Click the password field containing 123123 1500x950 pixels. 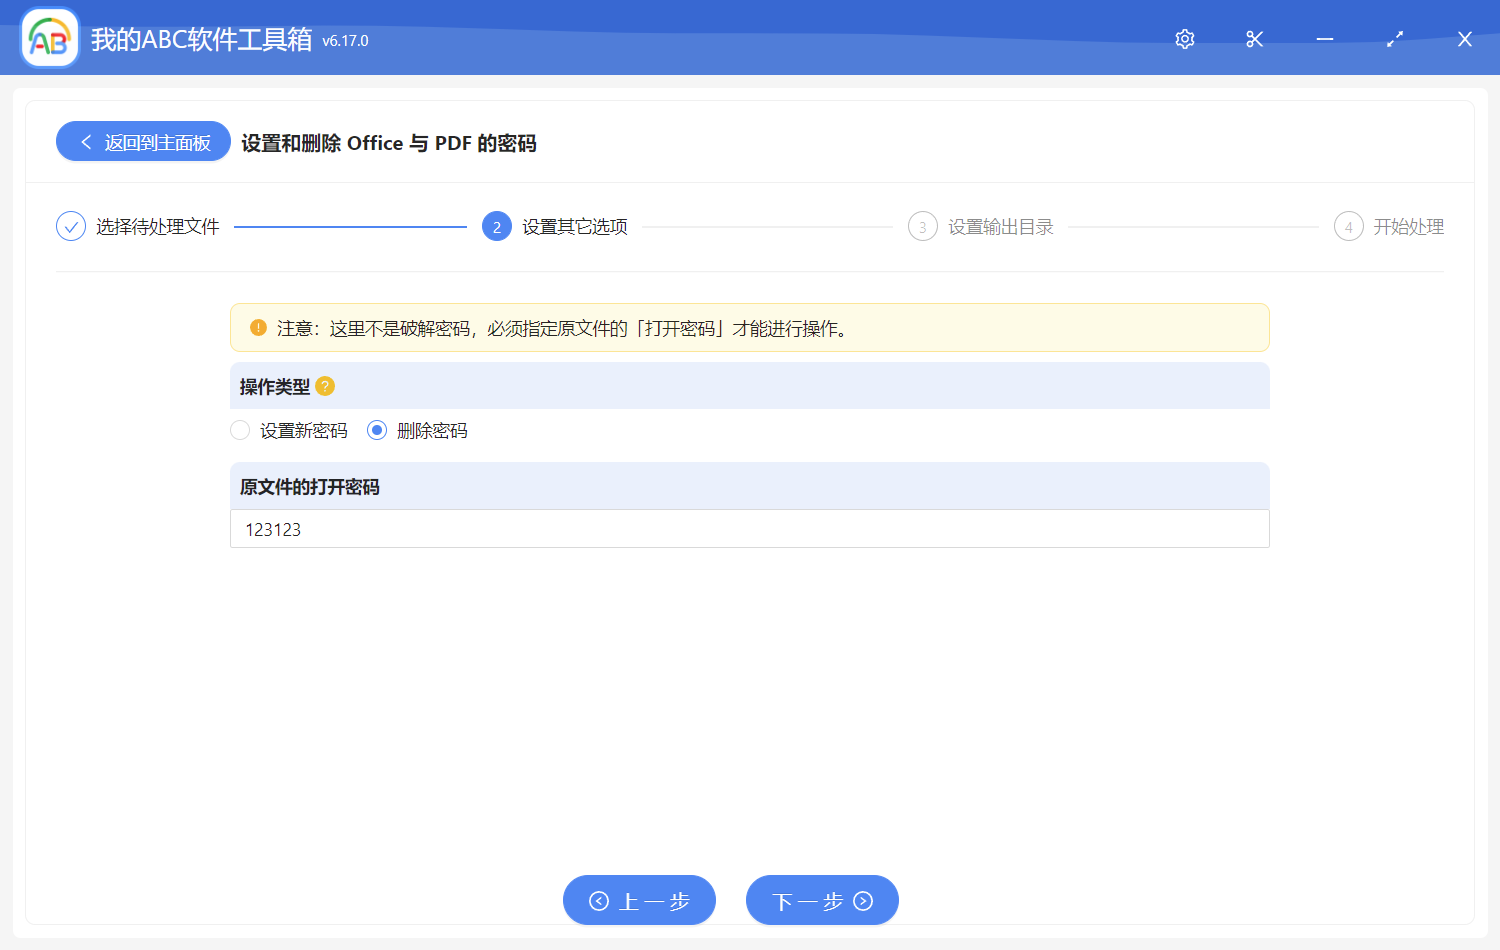point(750,529)
